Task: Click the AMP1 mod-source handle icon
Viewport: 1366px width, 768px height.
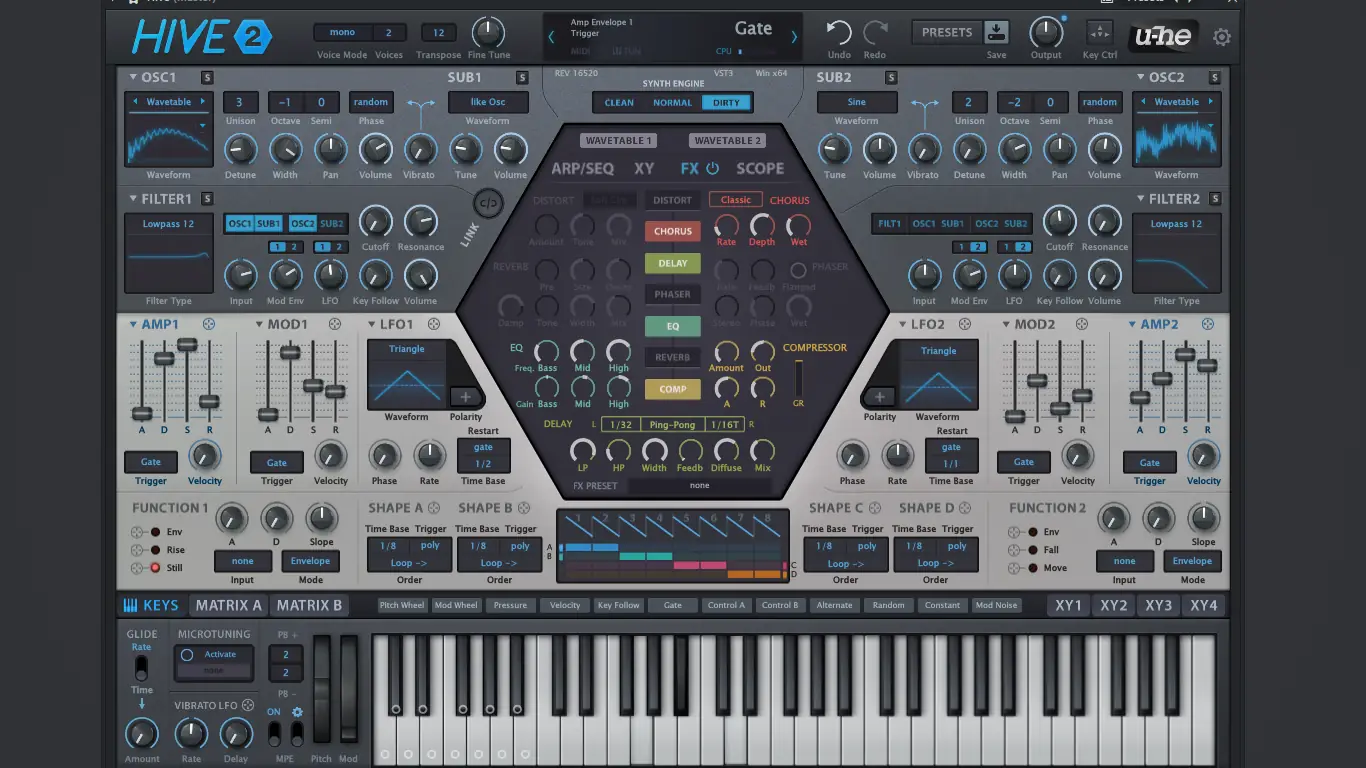Action: (208, 324)
